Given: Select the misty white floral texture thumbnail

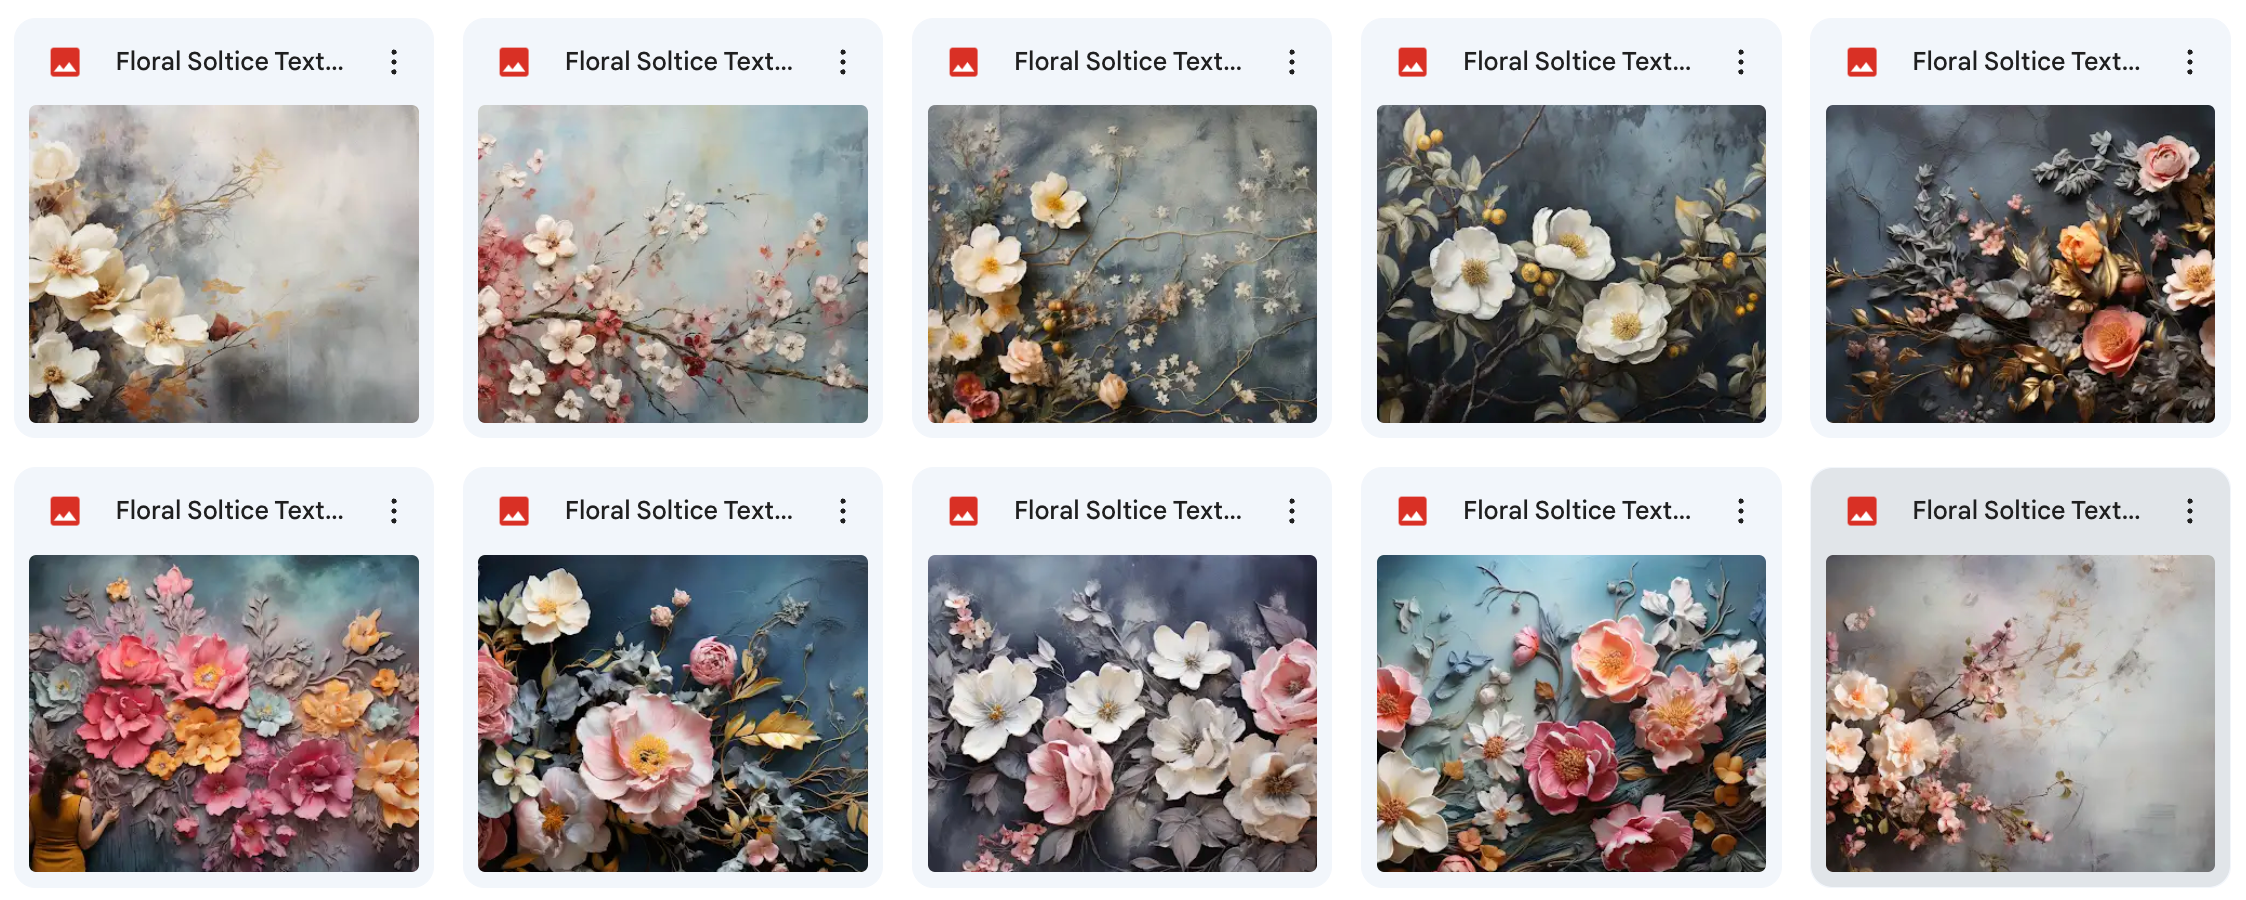Looking at the screenshot, I should pyautogui.click(x=224, y=263).
